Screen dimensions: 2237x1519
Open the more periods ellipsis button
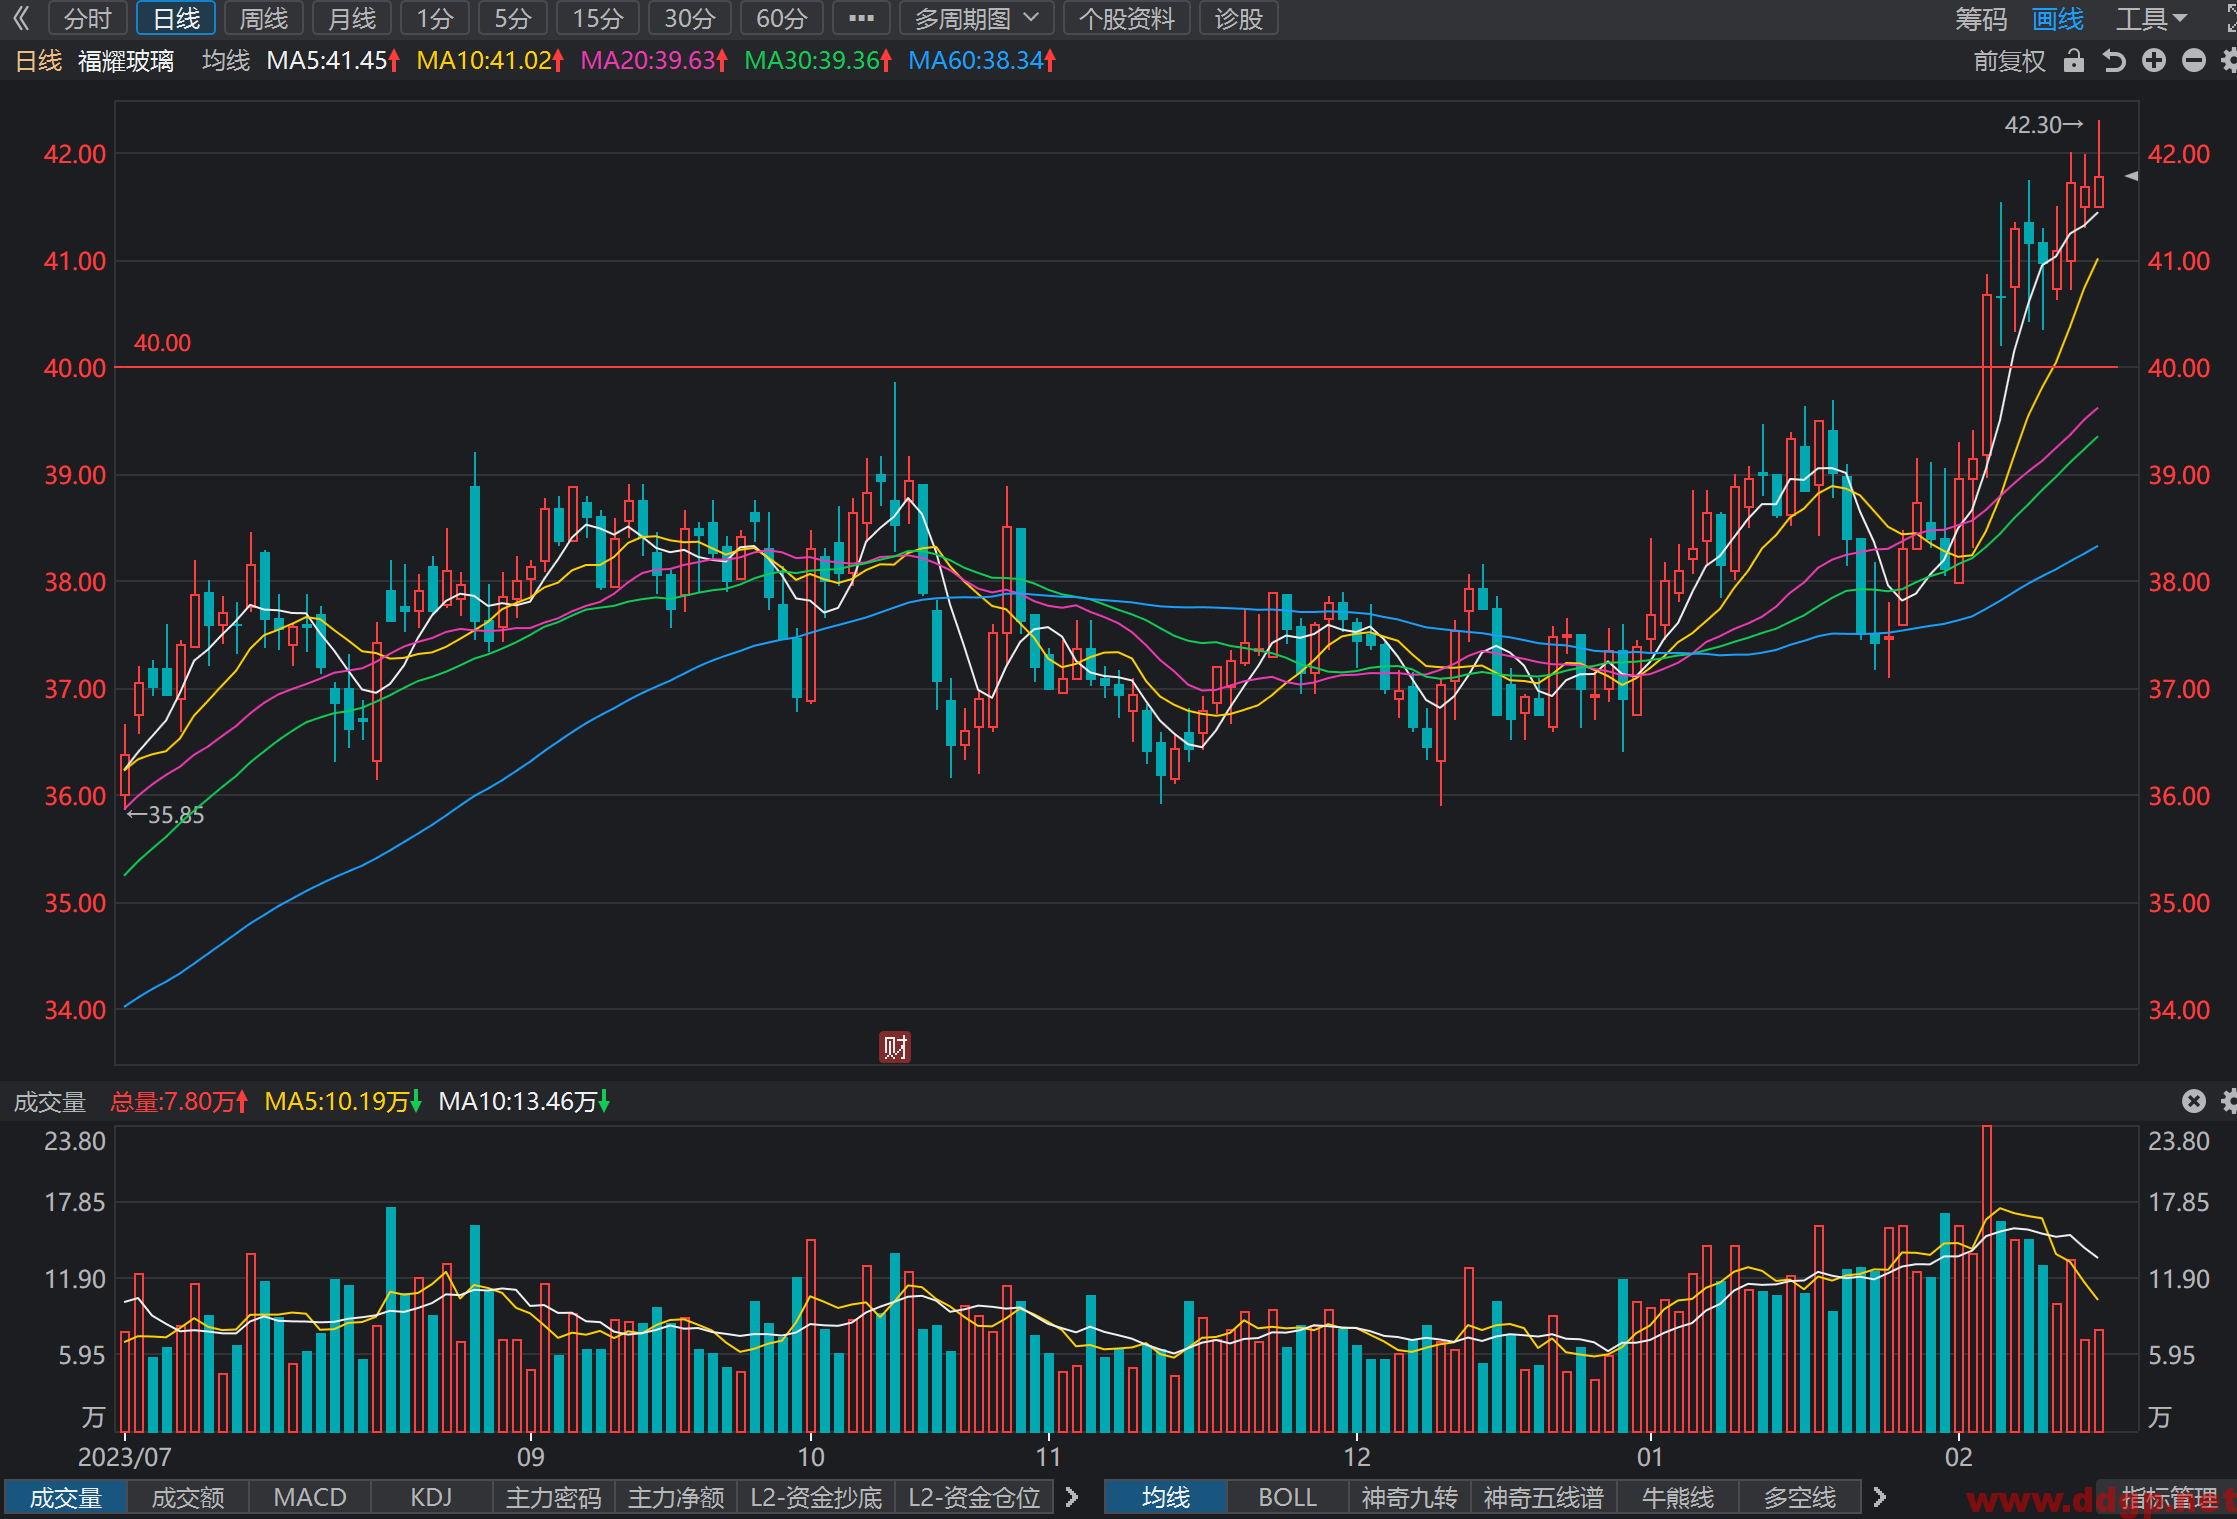(861, 18)
